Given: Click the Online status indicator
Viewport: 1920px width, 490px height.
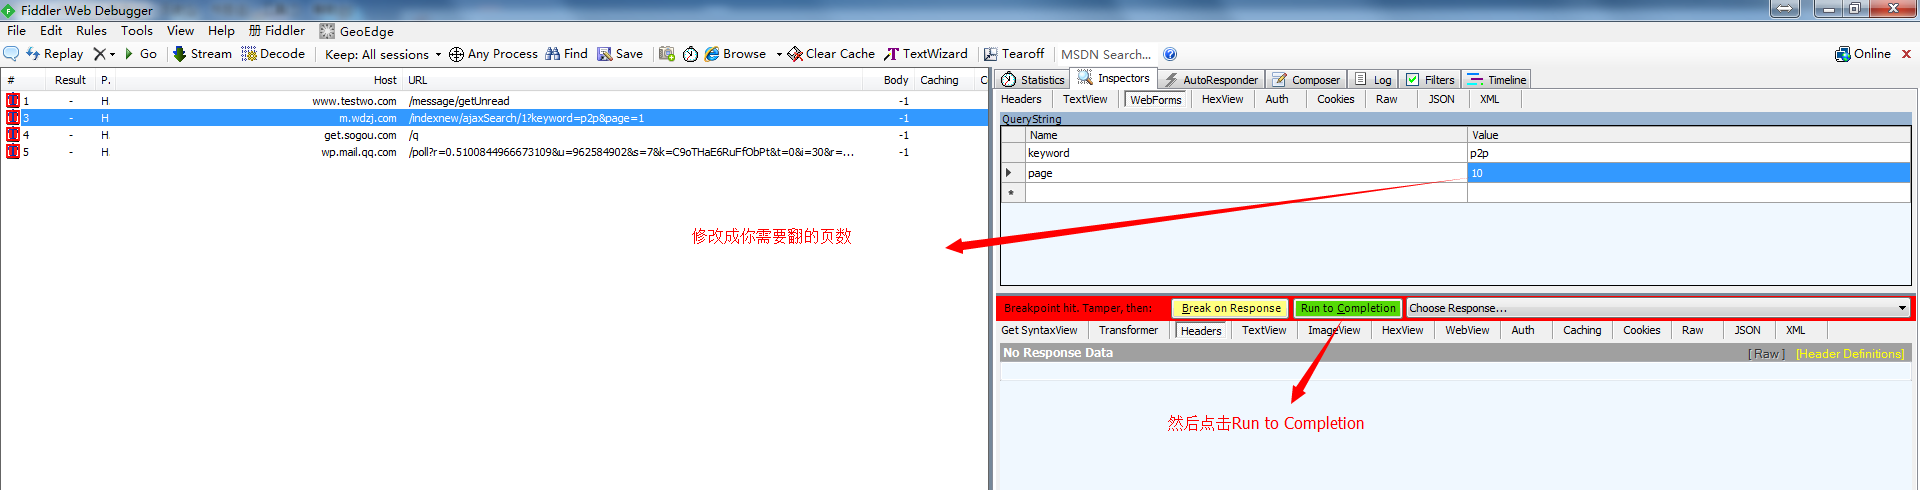Looking at the screenshot, I should (x=1863, y=54).
